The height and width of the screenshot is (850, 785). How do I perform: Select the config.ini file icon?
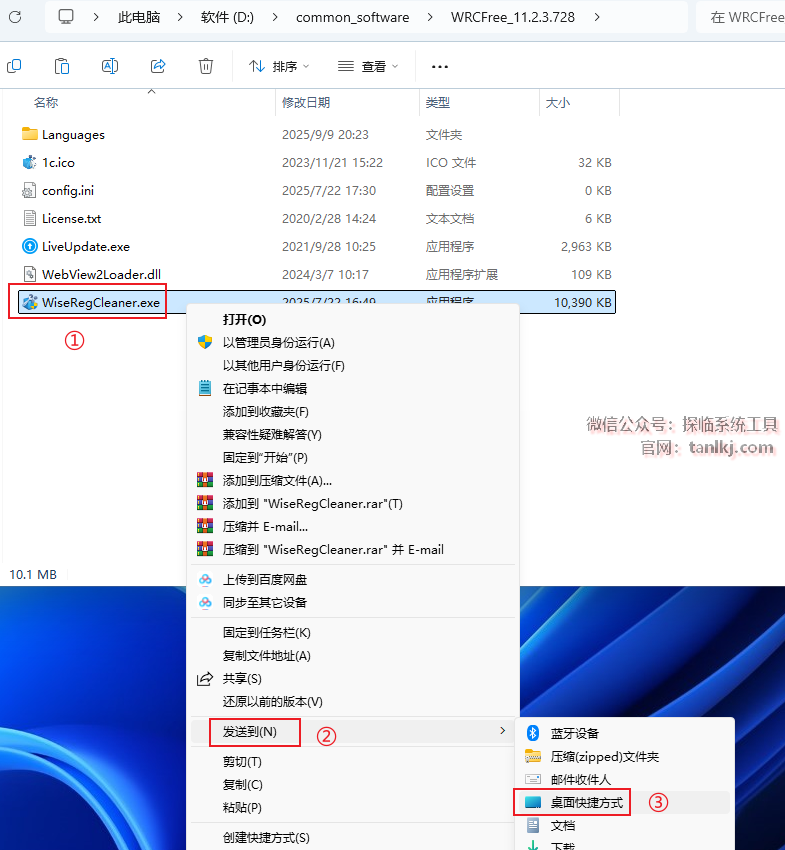[x=29, y=190]
